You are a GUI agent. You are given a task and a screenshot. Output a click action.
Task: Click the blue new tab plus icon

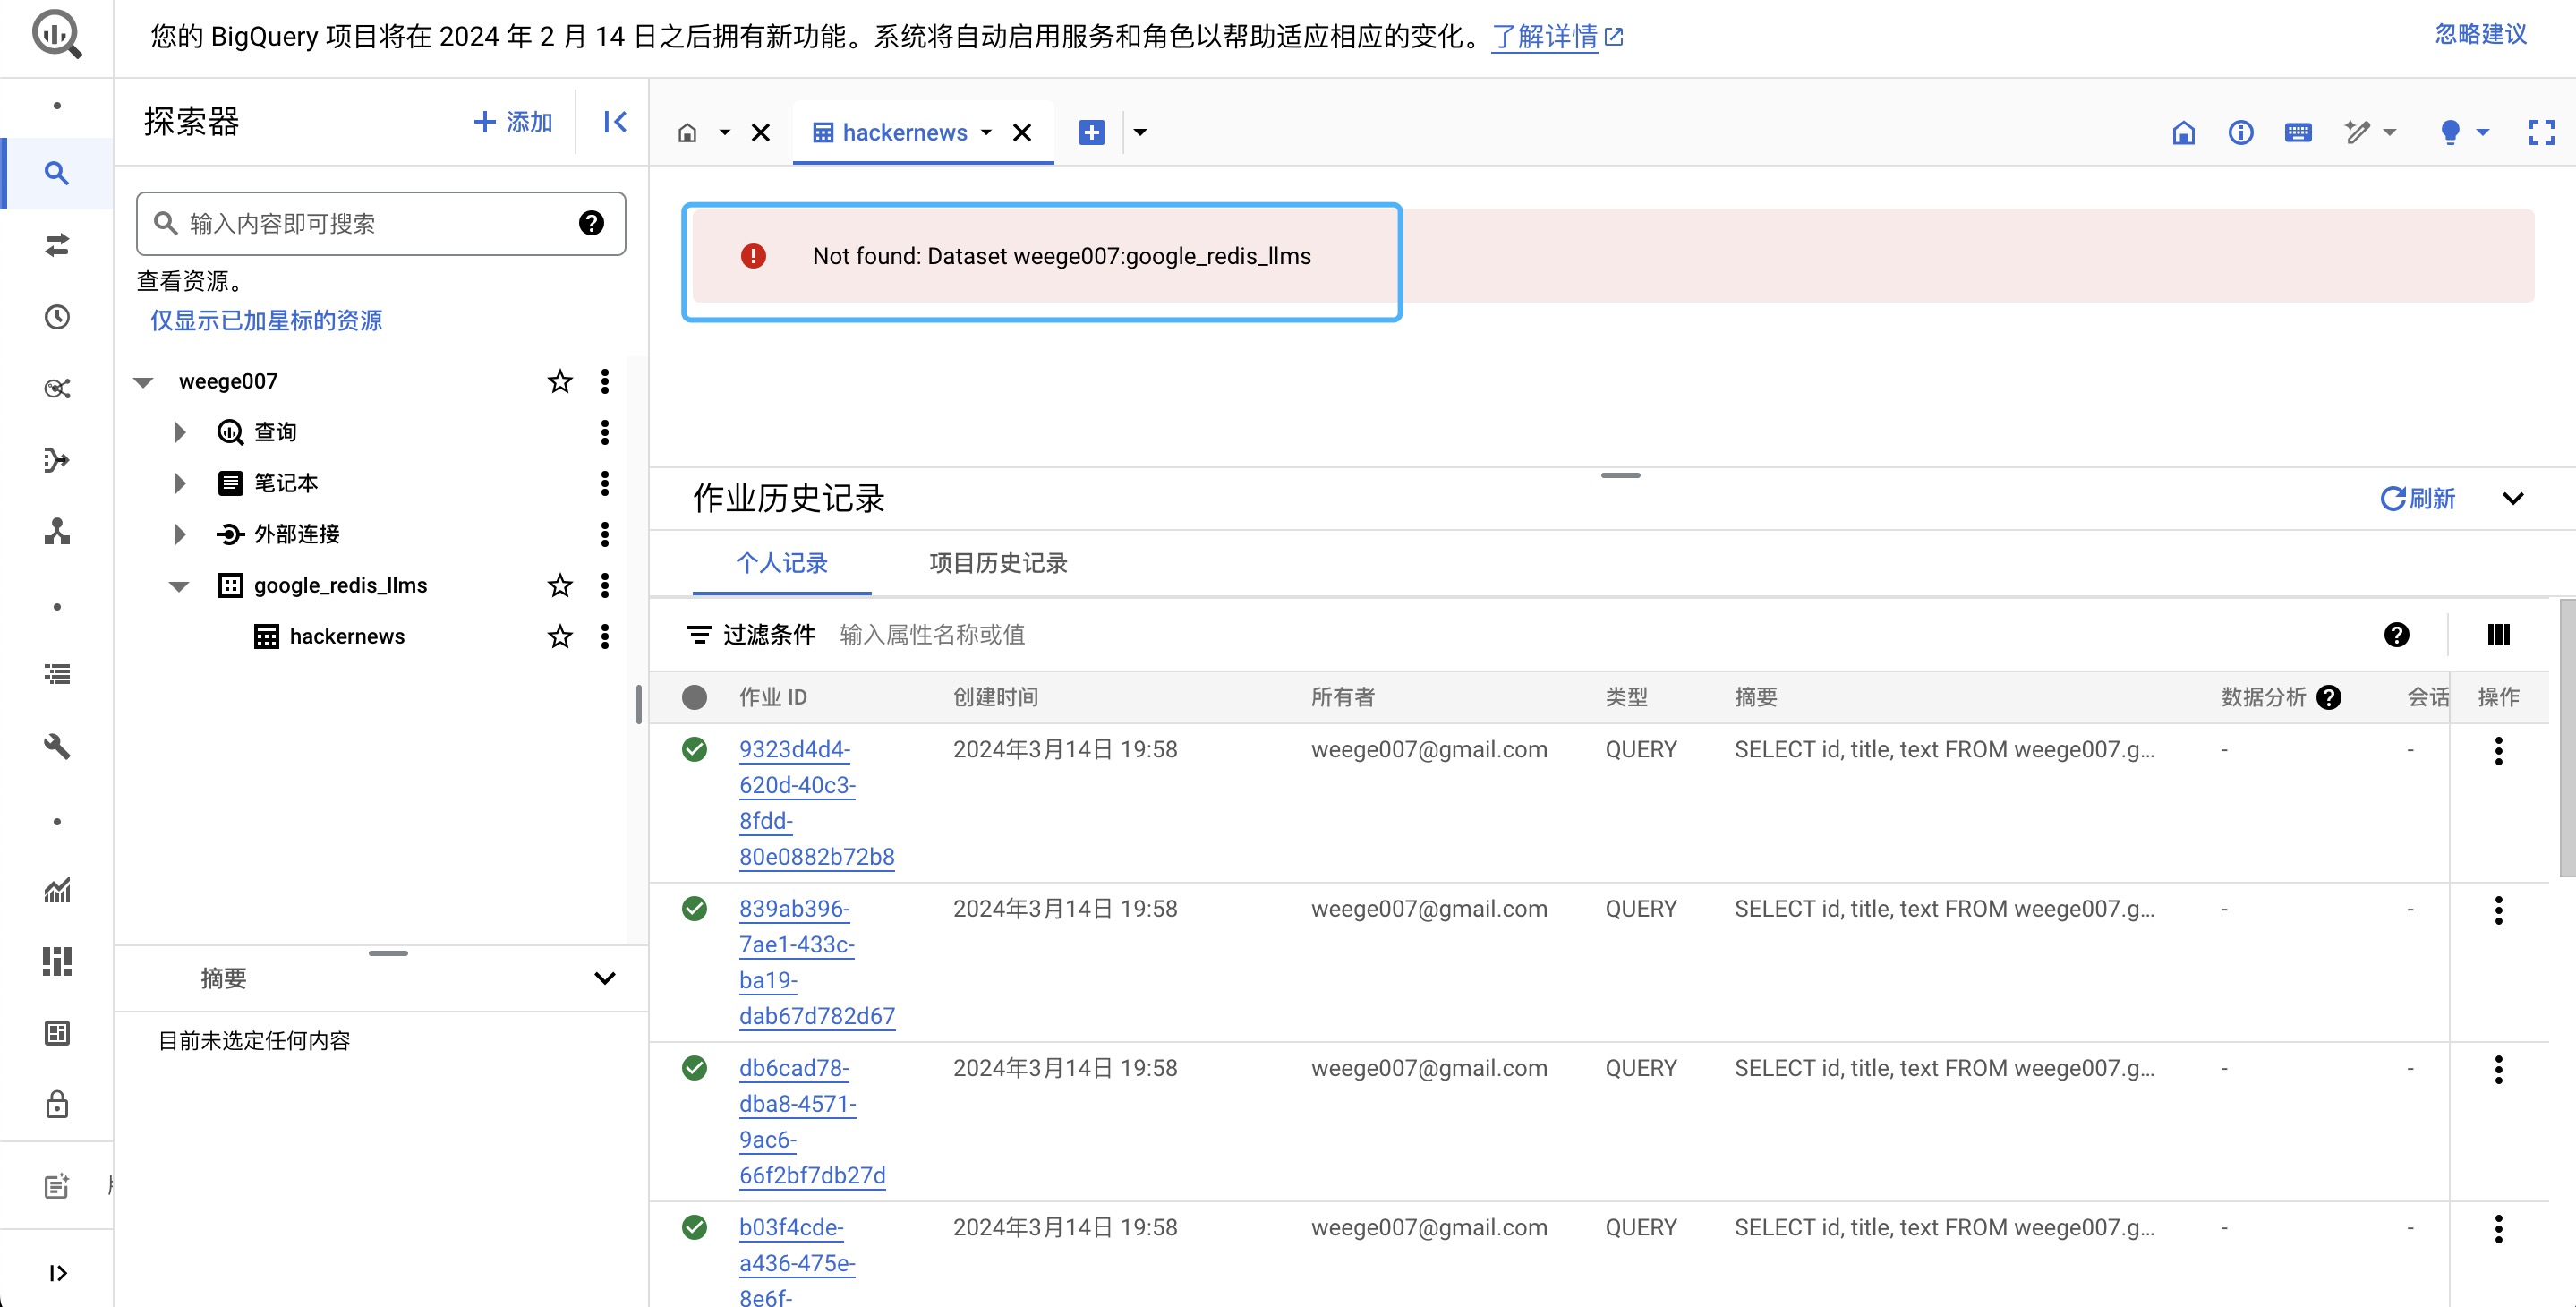[1091, 132]
